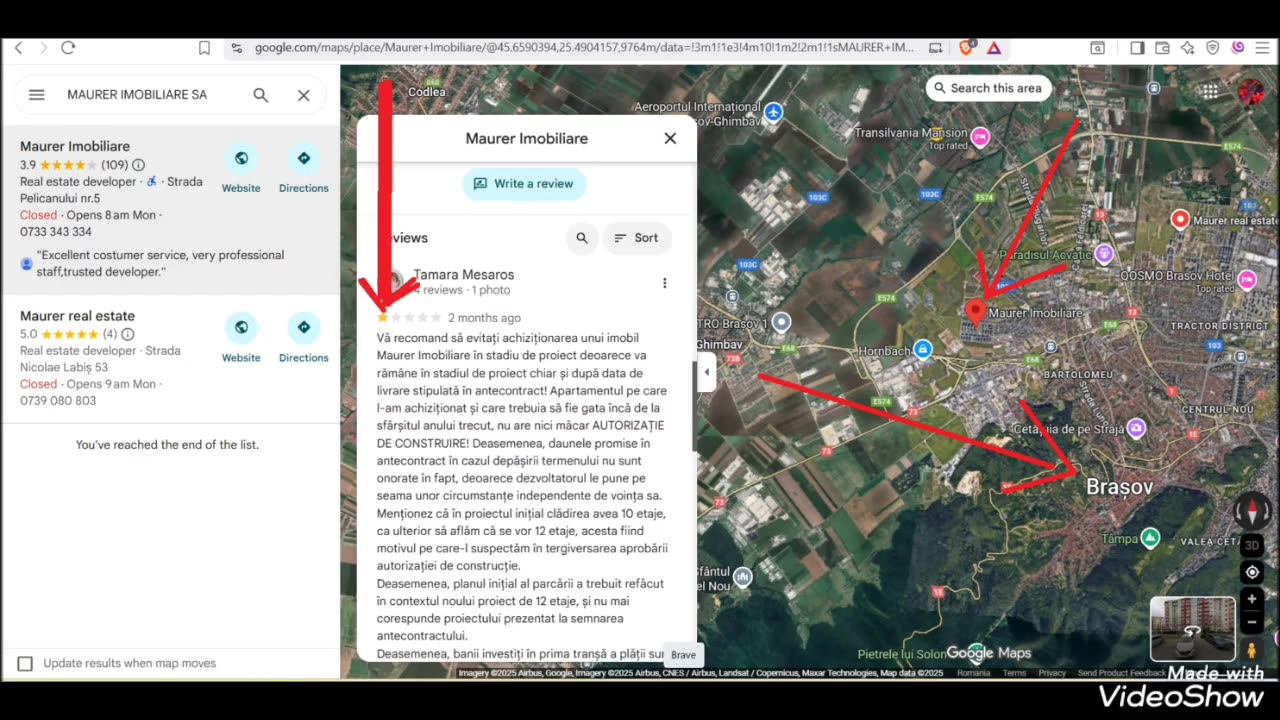This screenshot has height=720, width=1280.
Task: Show rating info for Maurer real estate
Action: [127, 334]
